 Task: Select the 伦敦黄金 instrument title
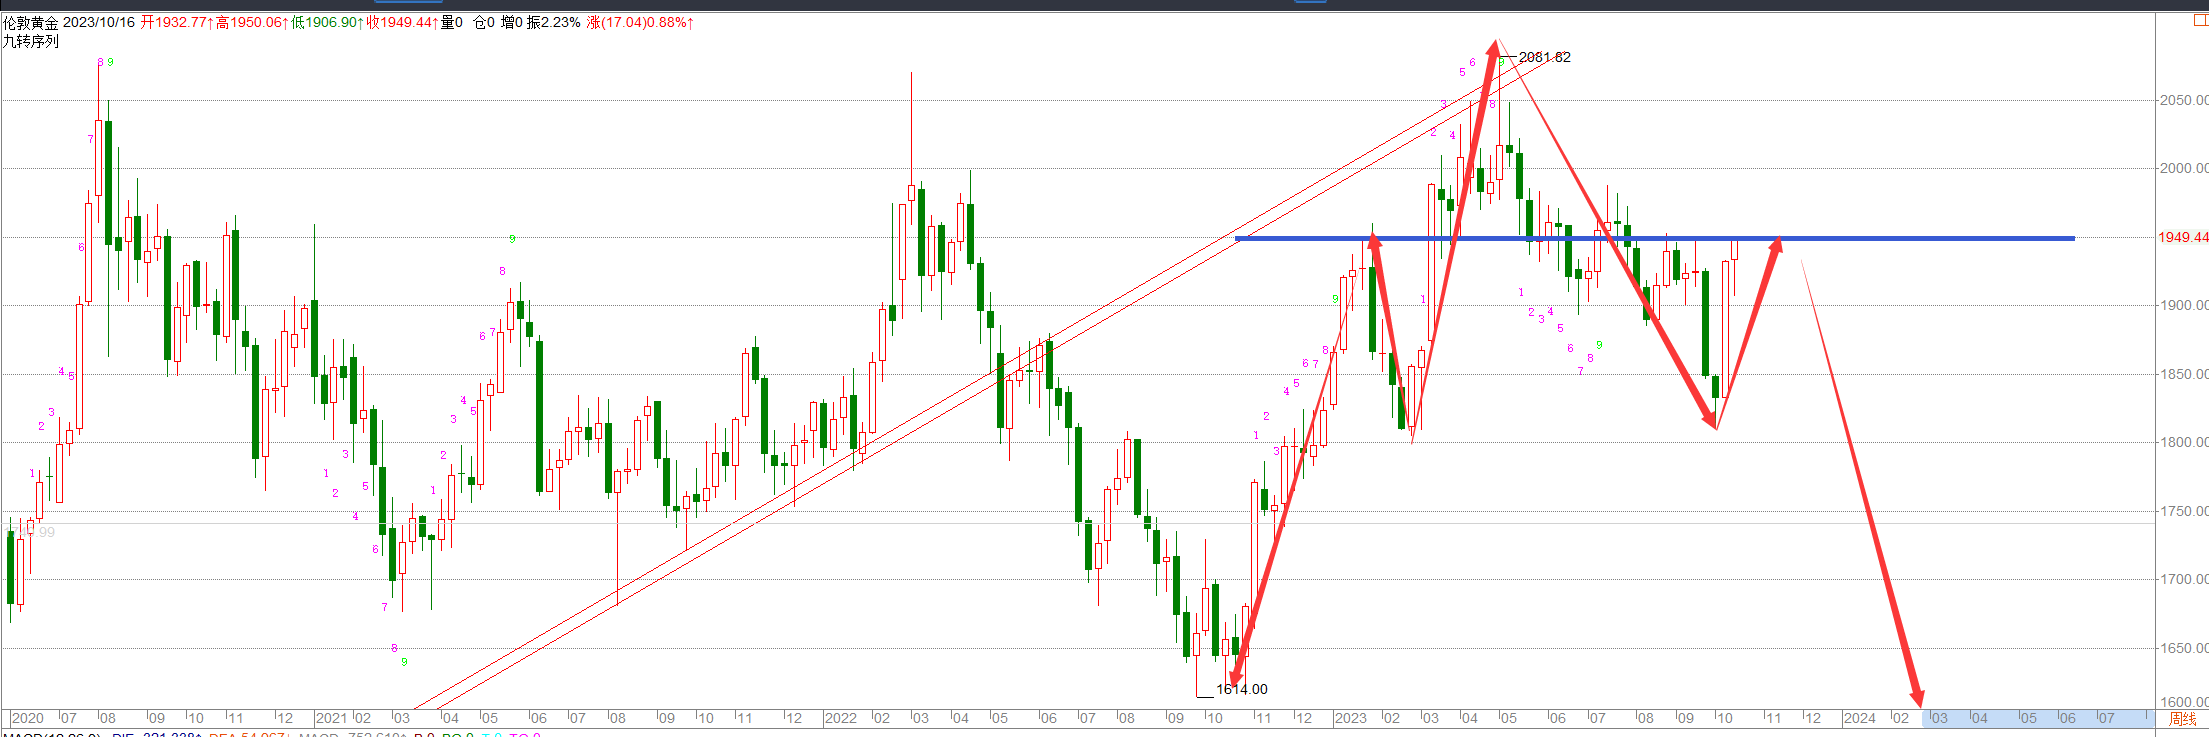(x=31, y=22)
